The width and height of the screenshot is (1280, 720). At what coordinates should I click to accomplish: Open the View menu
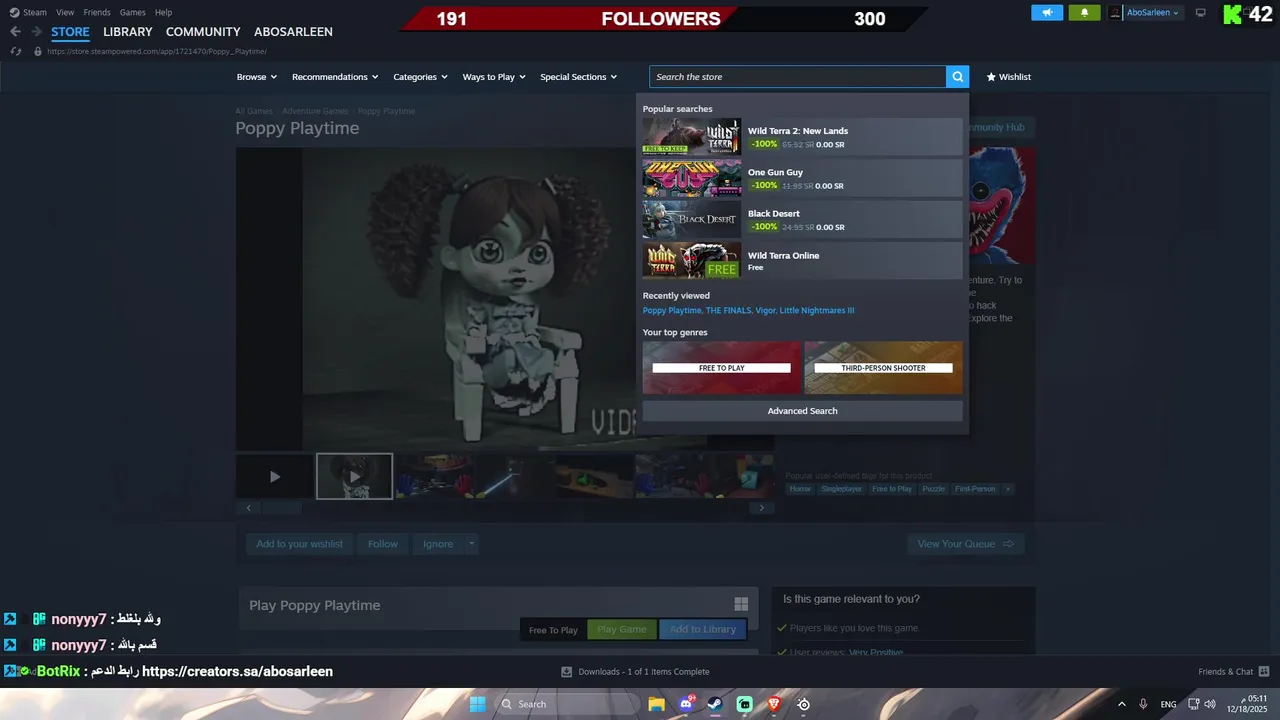tap(65, 12)
